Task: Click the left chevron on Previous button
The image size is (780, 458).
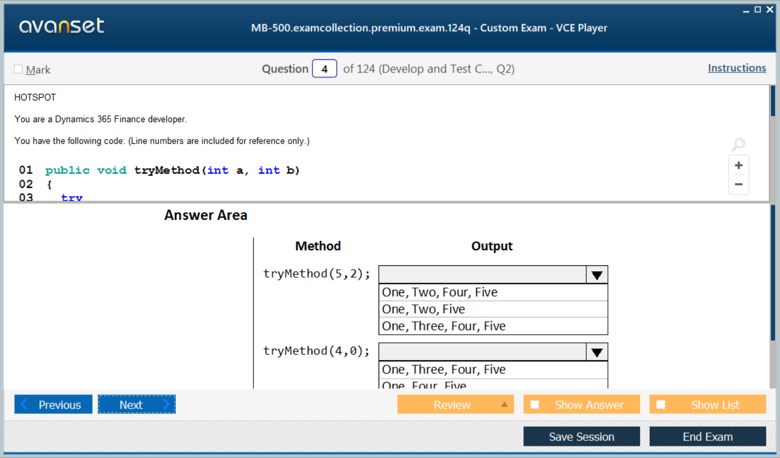Action: (24, 404)
